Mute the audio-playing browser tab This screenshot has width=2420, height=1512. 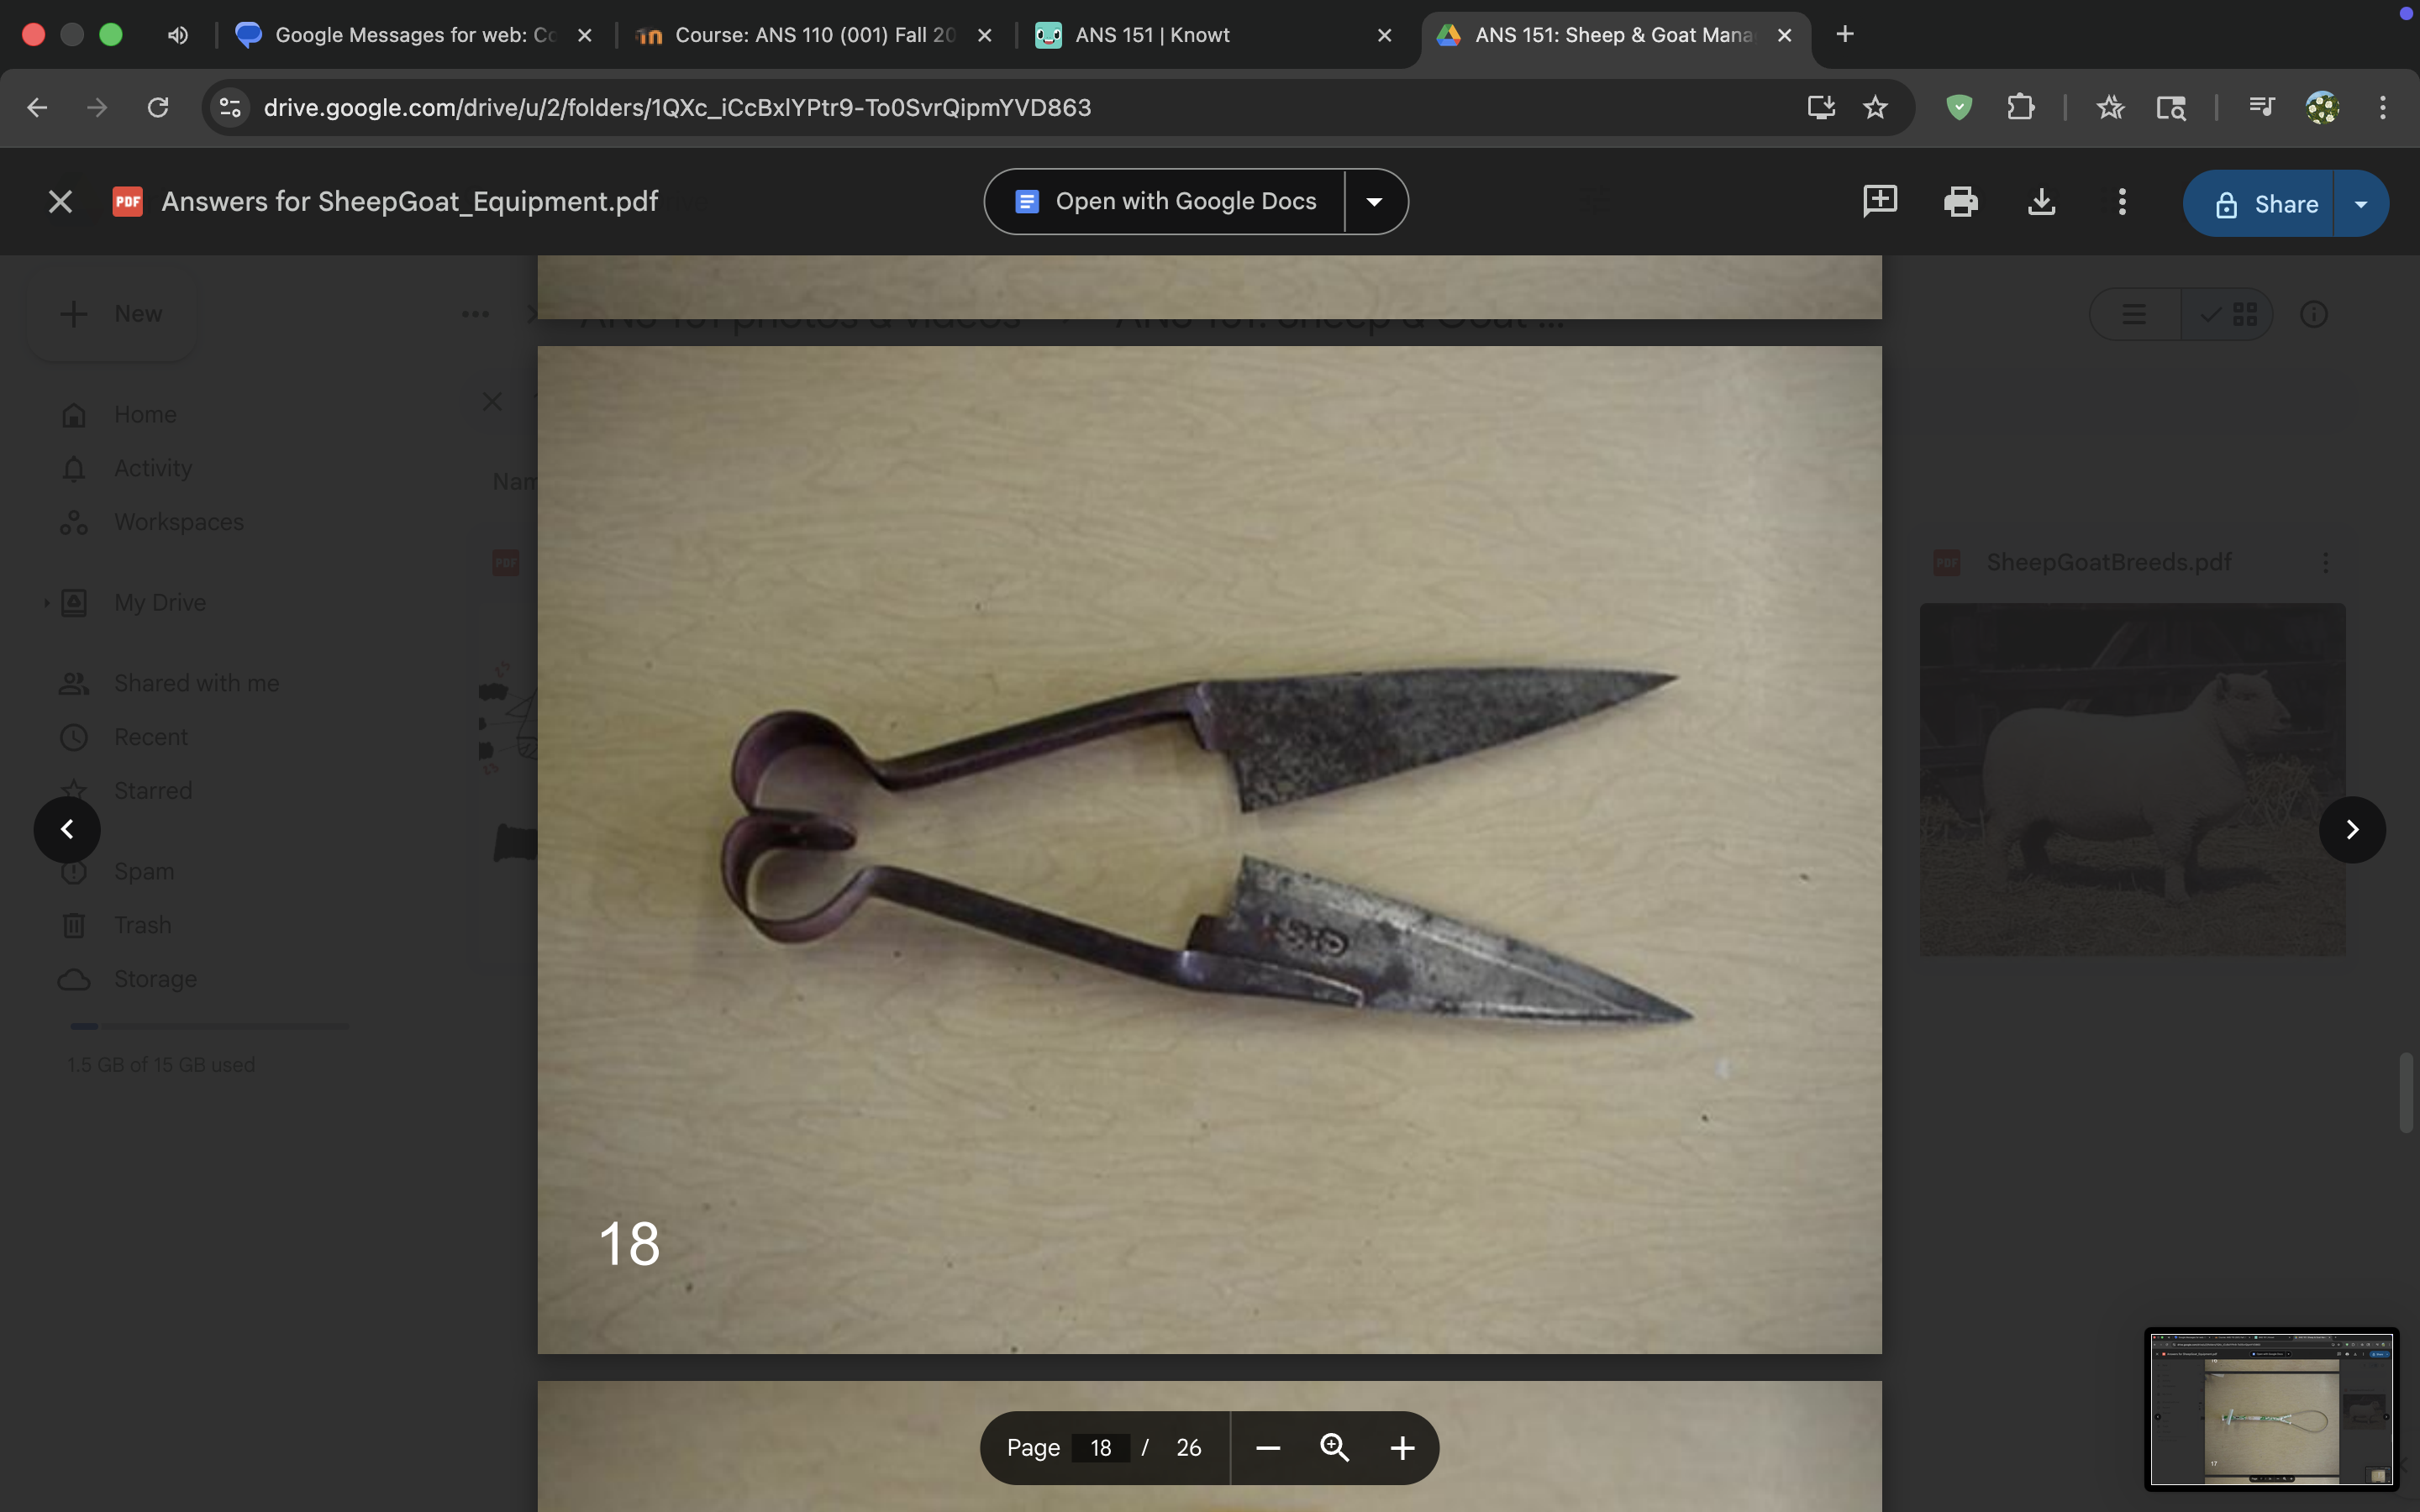pyautogui.click(x=177, y=34)
